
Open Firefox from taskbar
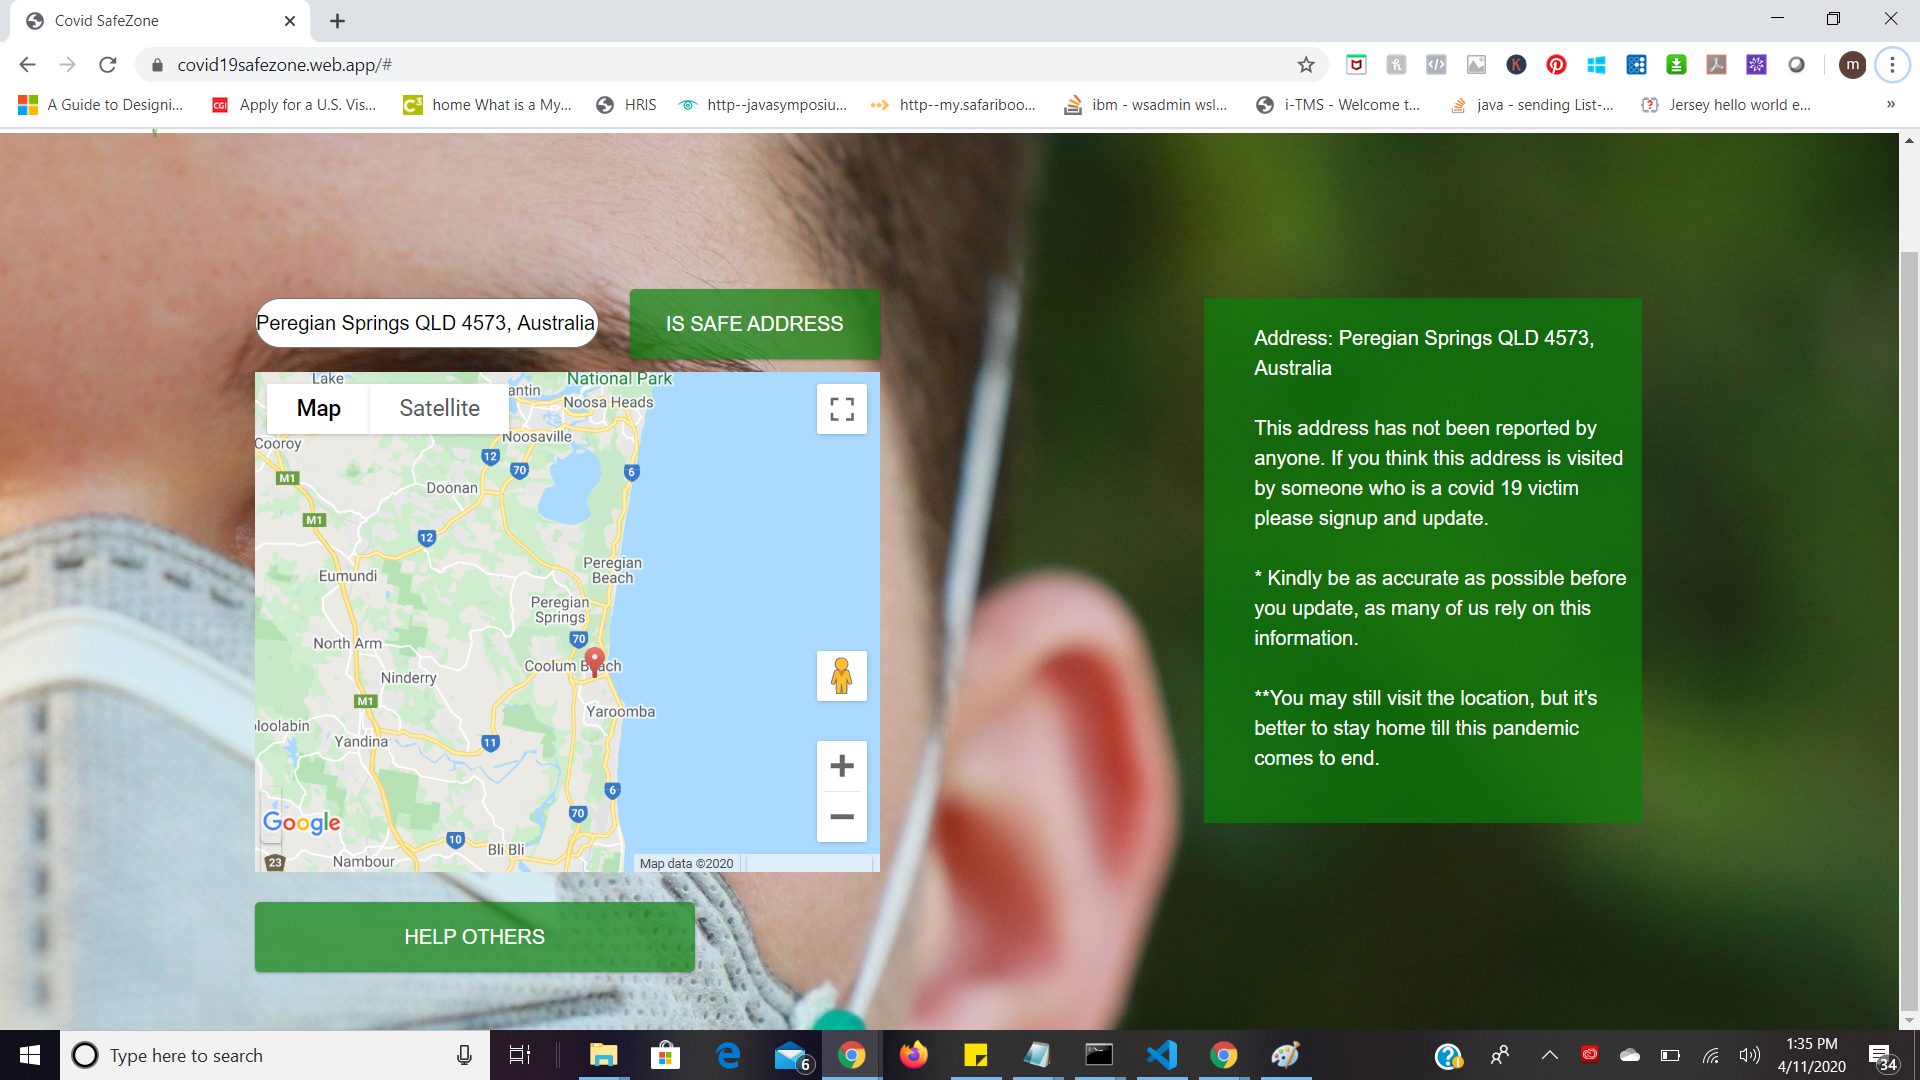[x=913, y=1055]
